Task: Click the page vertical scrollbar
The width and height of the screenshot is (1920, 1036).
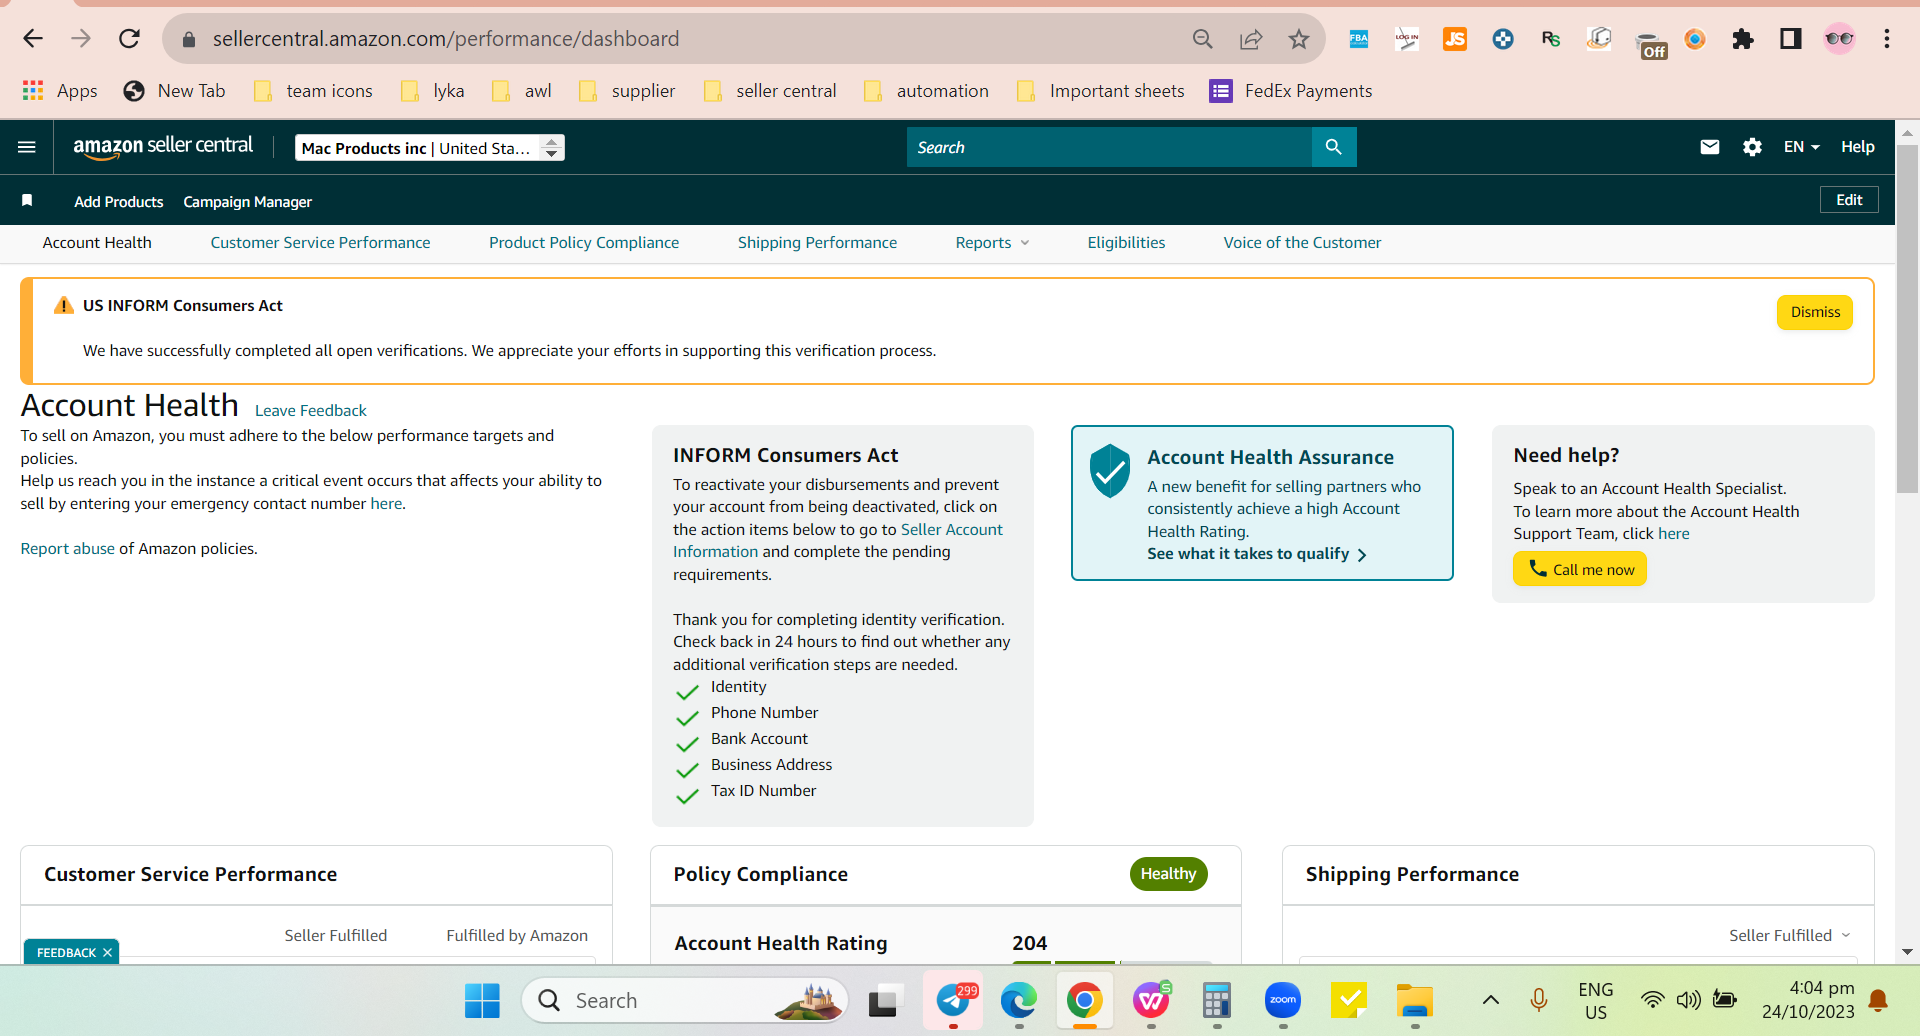Action: coord(1907,320)
